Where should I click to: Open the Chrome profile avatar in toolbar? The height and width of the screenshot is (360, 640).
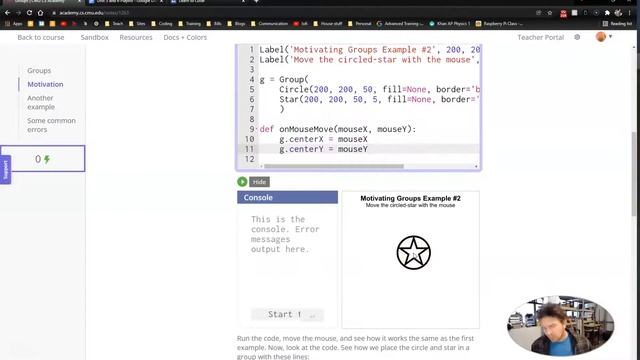pos(618,13)
